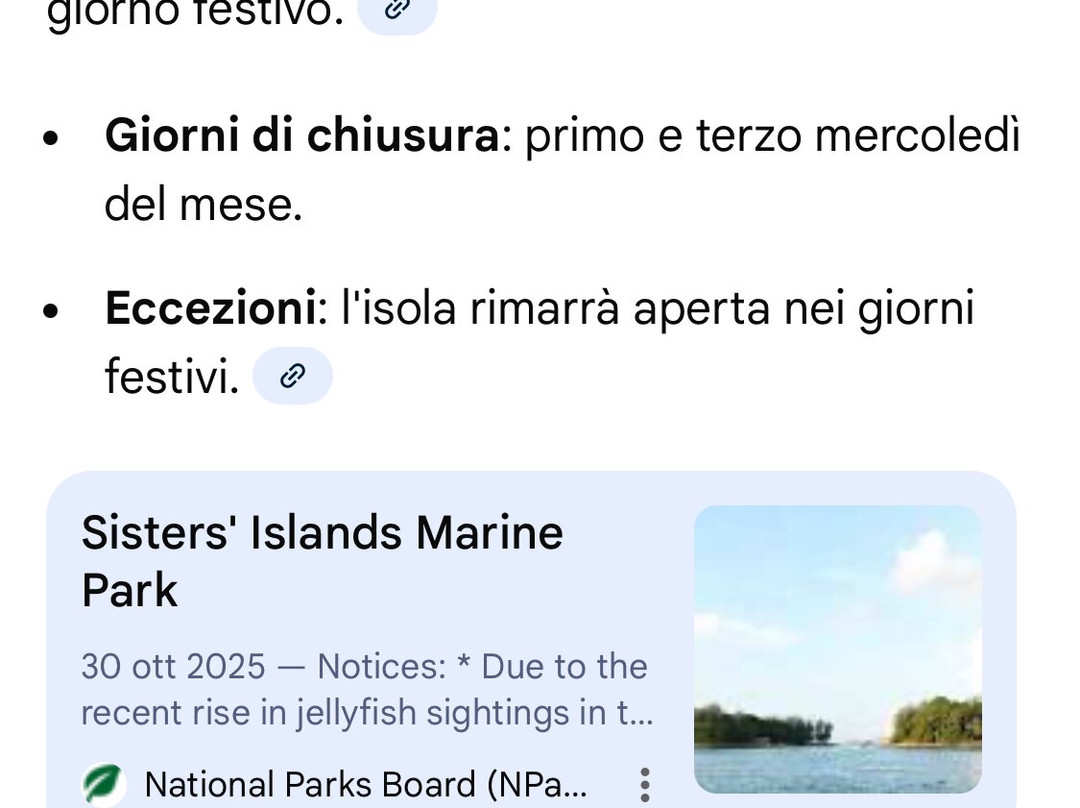Click the "National Parks Board" source name
Image resolution: width=1080 pixels, height=808 pixels.
tap(364, 785)
